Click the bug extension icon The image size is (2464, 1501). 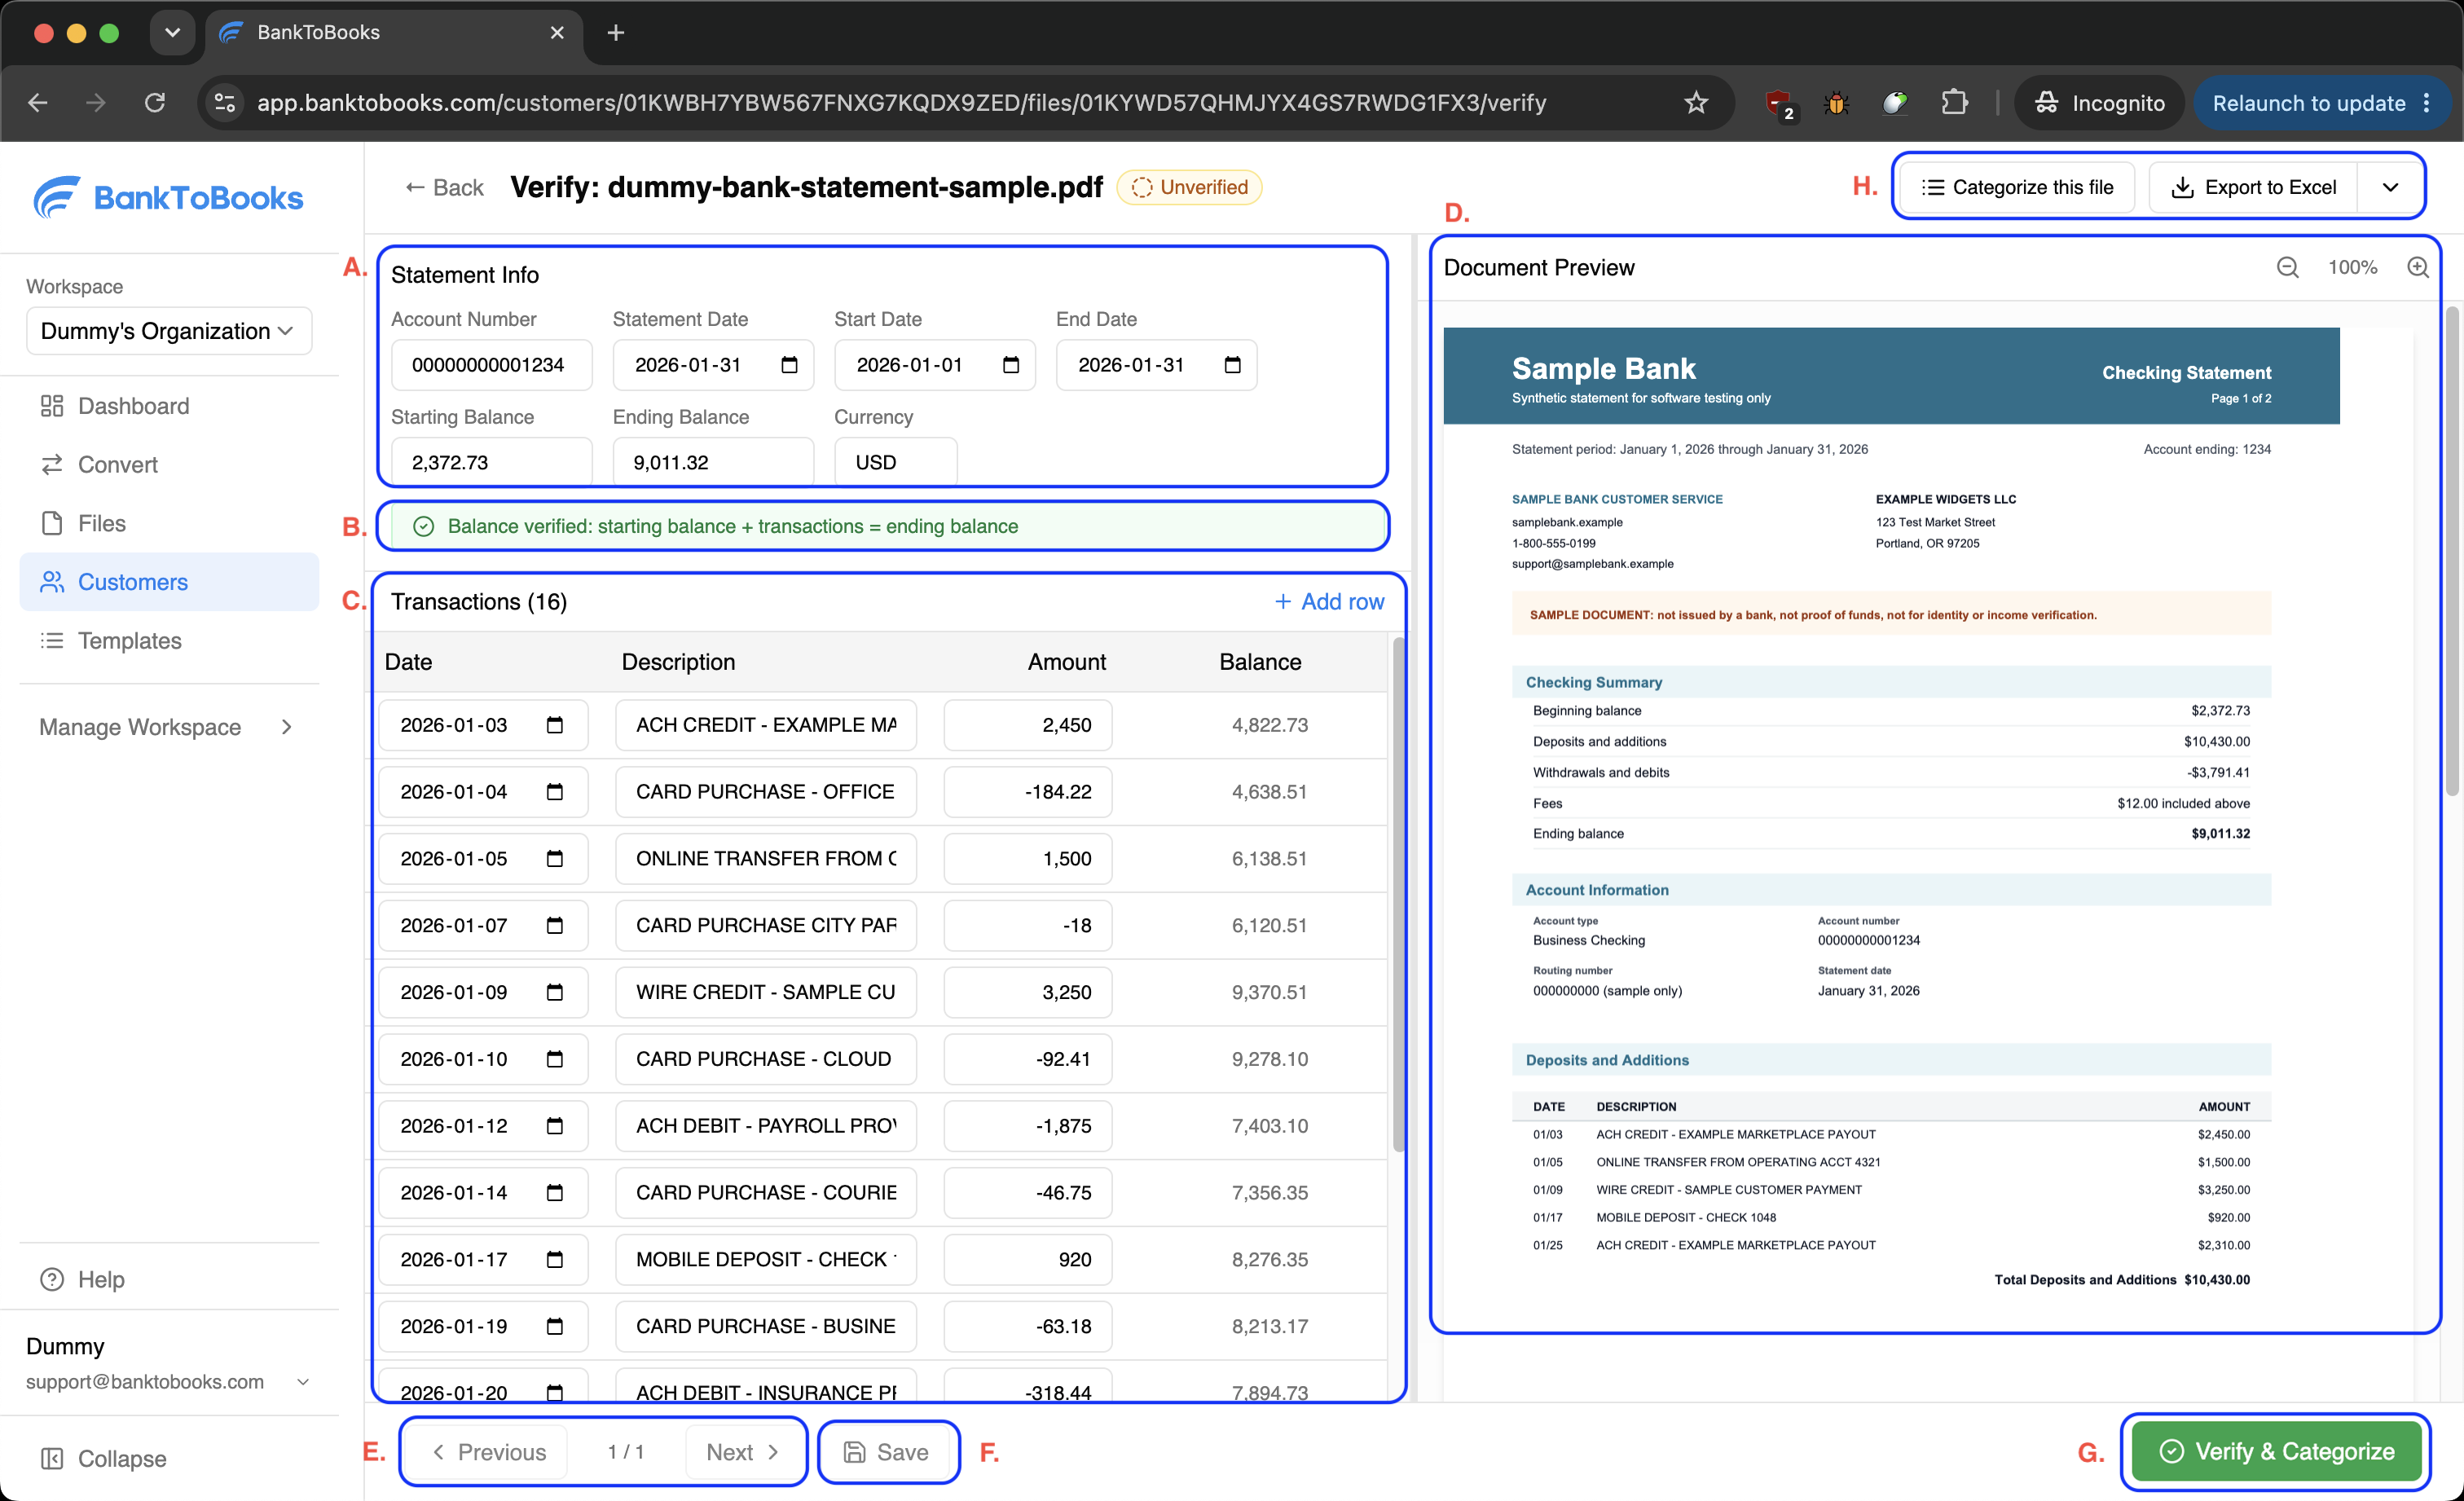point(1836,103)
